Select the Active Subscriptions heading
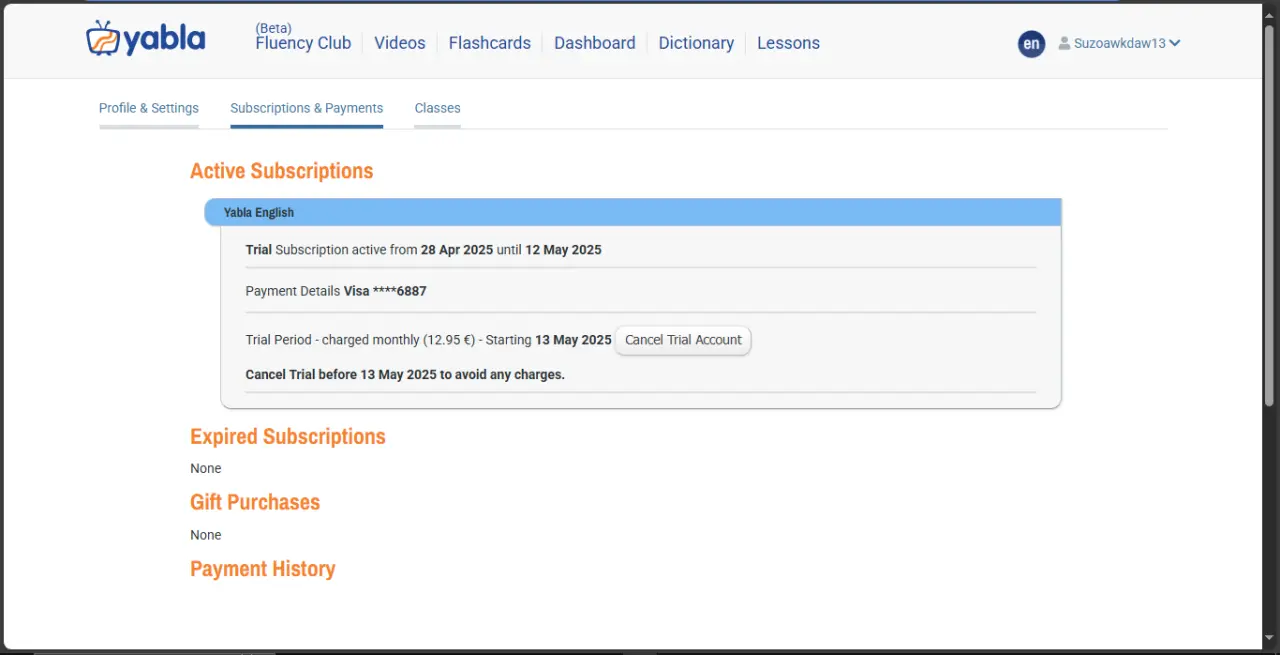1280x655 pixels. pyautogui.click(x=281, y=171)
